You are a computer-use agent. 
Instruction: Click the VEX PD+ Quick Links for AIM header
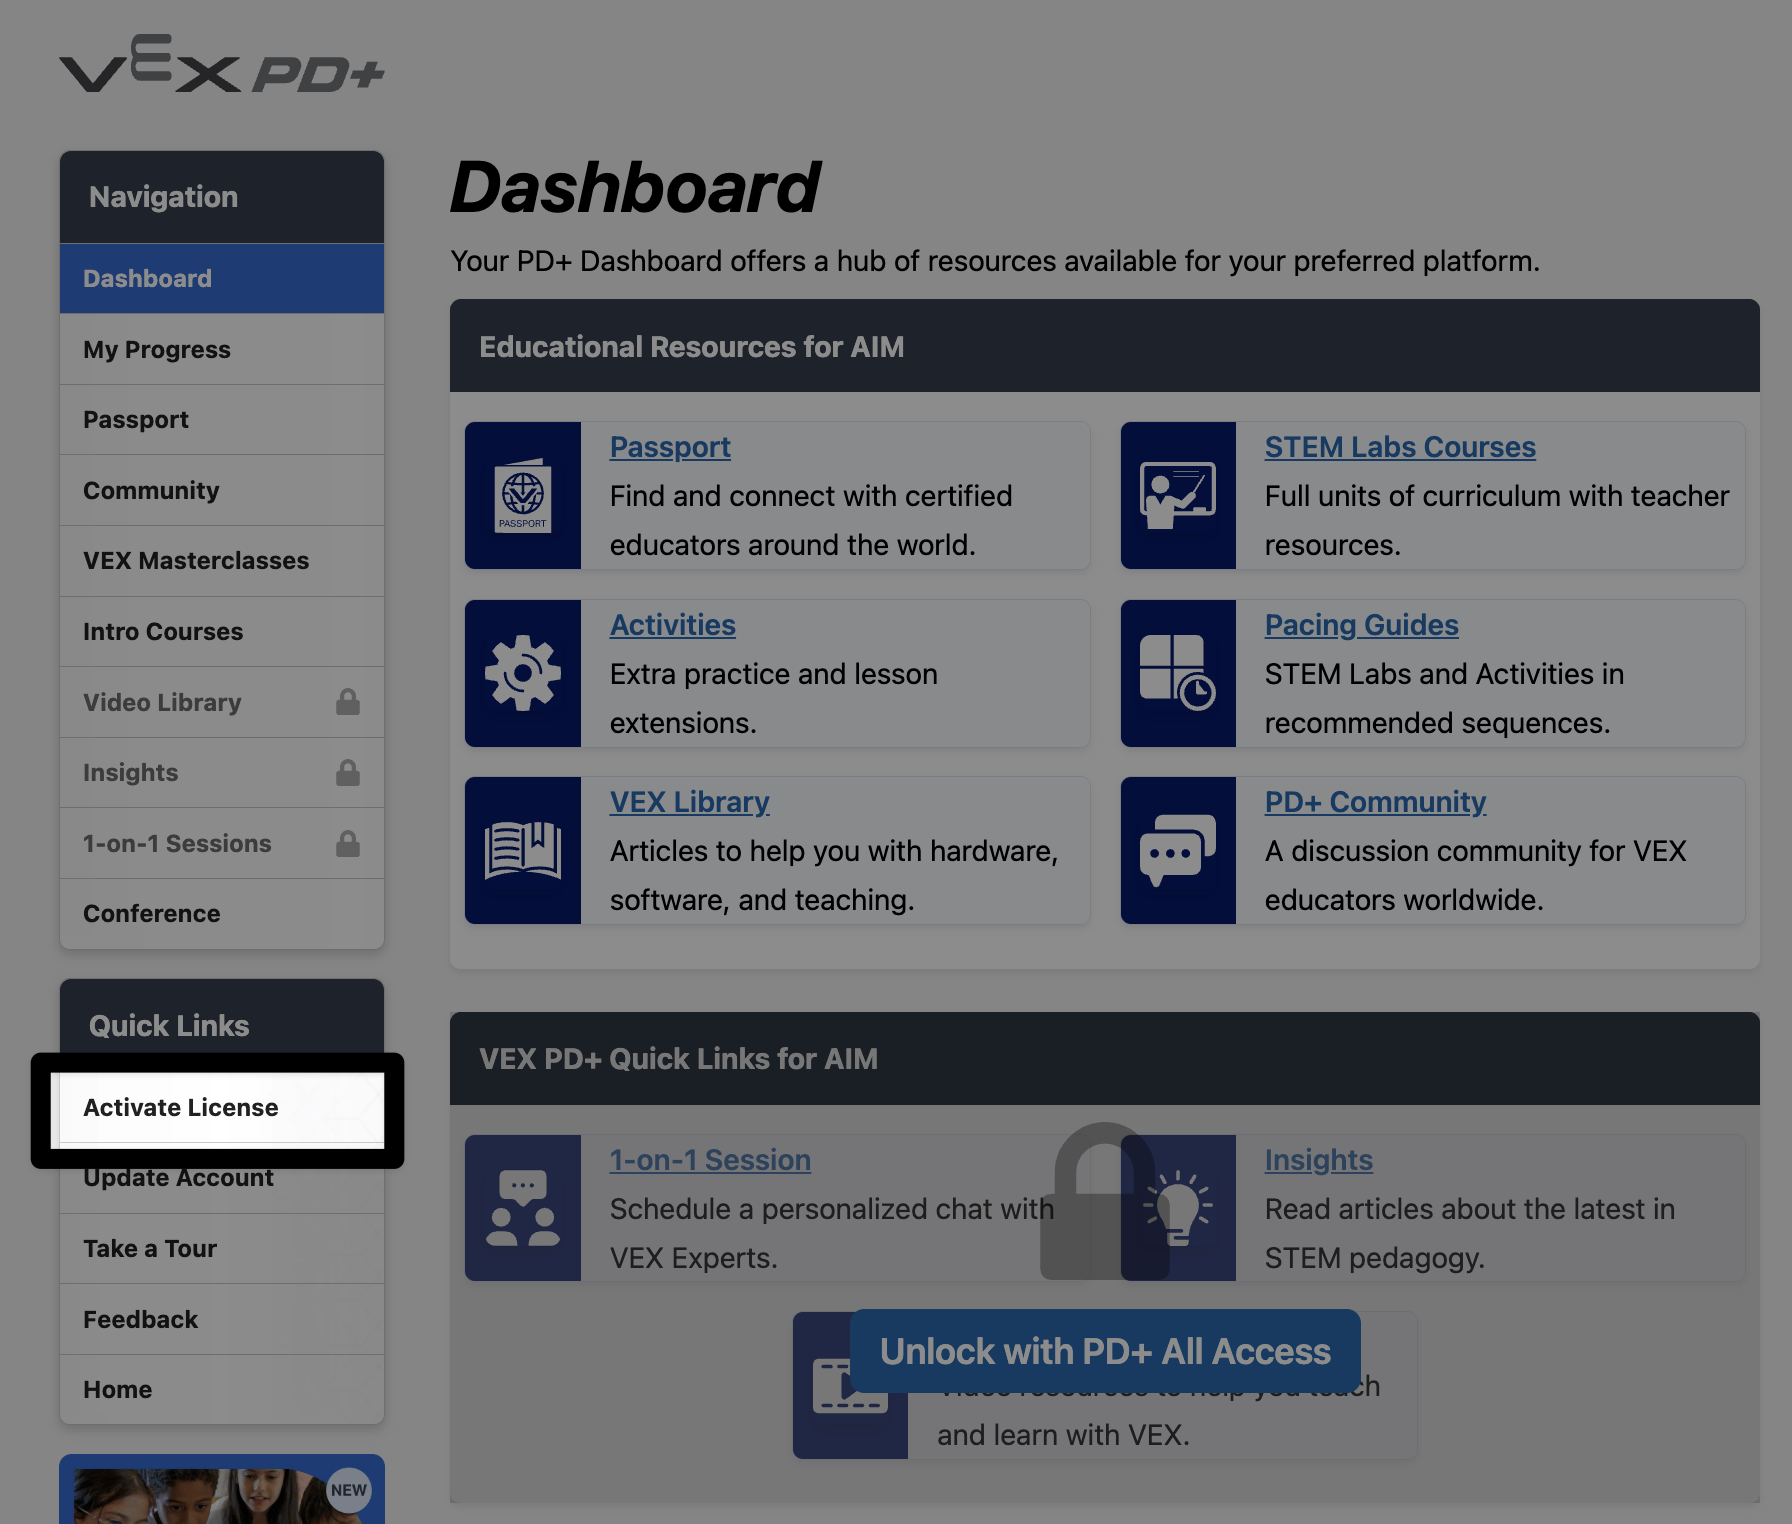(x=1105, y=1058)
